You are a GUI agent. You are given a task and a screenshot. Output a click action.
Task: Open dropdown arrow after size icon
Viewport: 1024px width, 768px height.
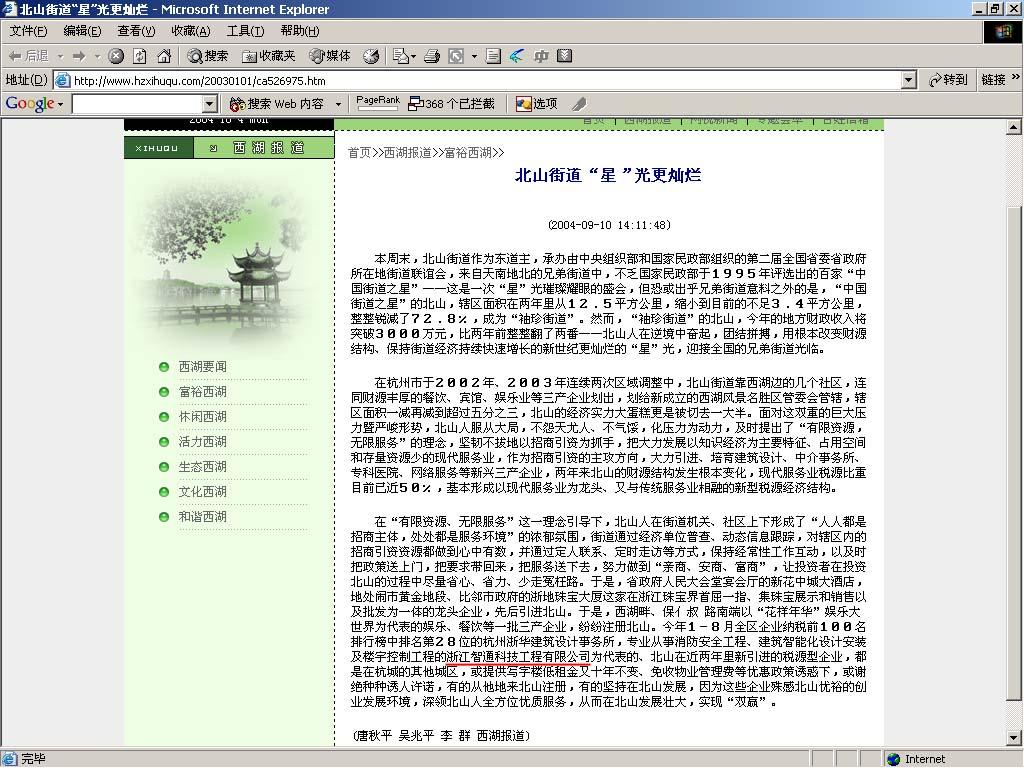point(474,57)
